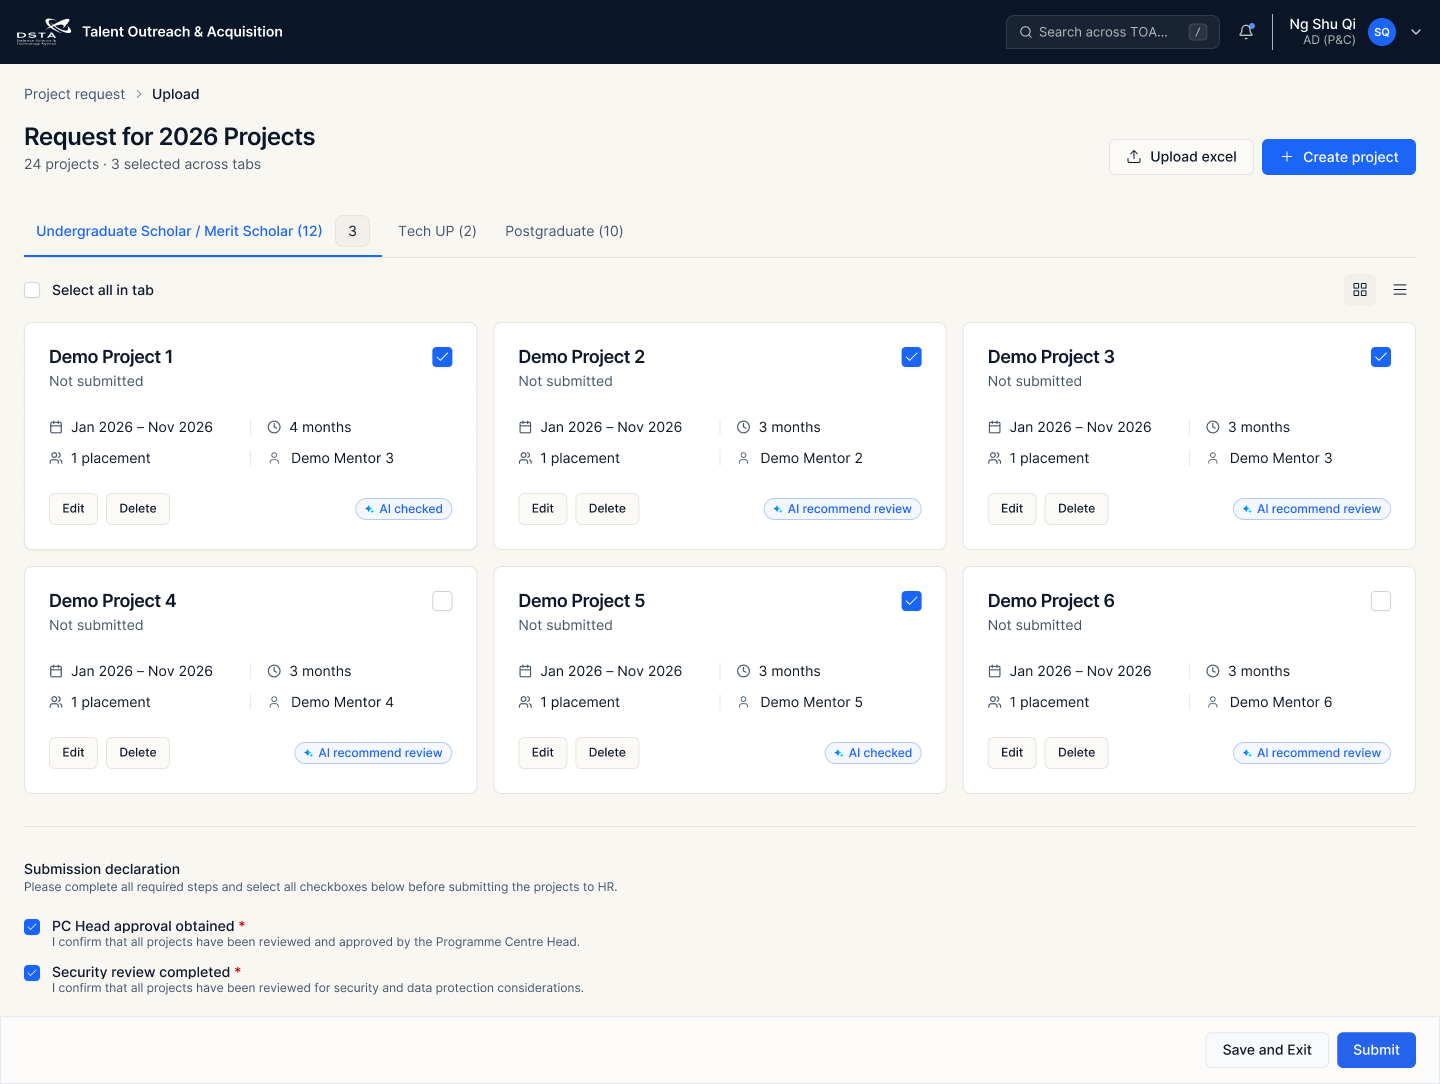Submit the projects
Image resolution: width=1440 pixels, height=1084 pixels.
point(1376,1050)
